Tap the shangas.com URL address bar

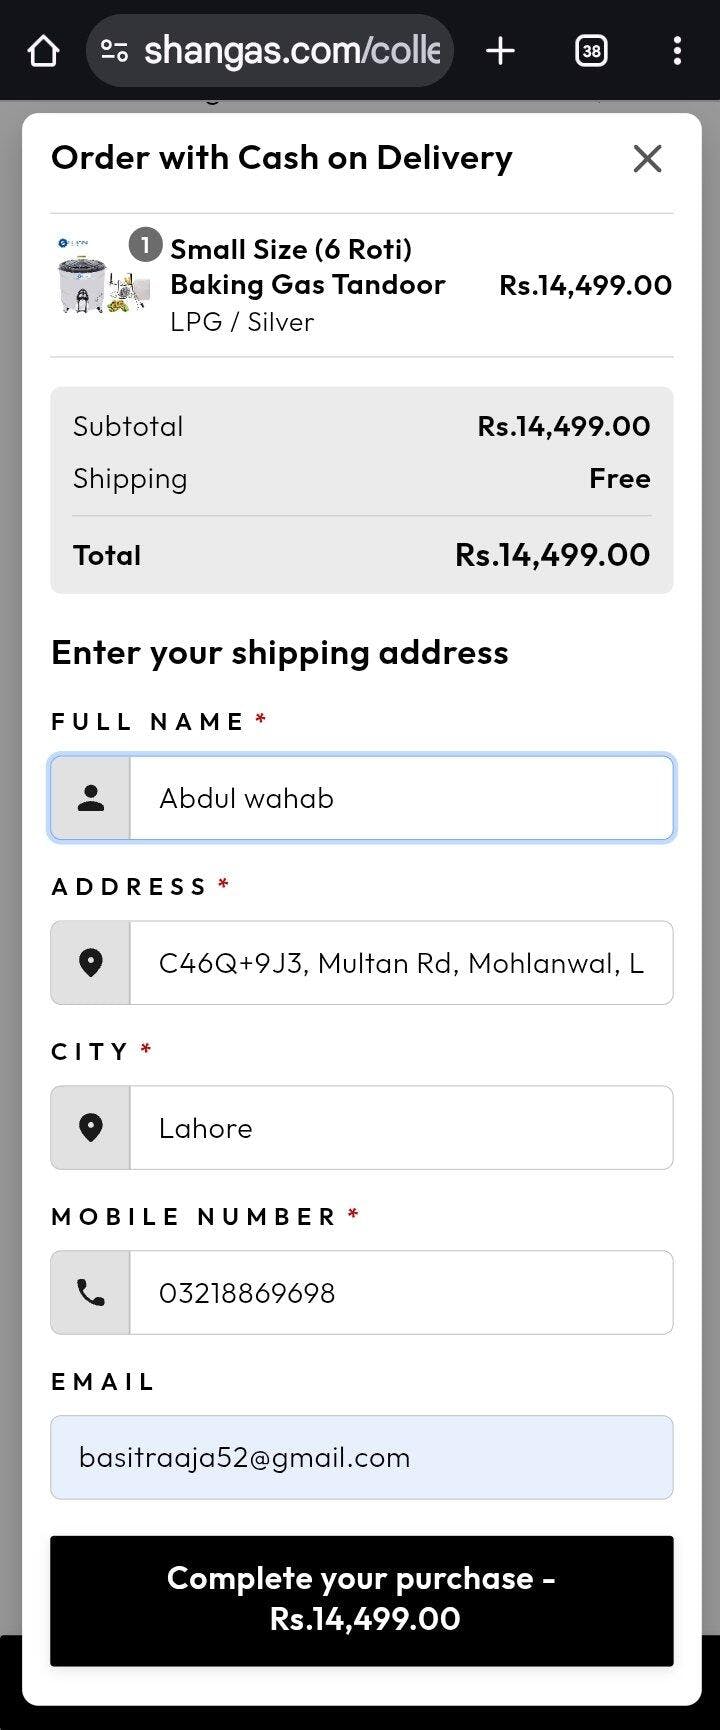[x=290, y=51]
